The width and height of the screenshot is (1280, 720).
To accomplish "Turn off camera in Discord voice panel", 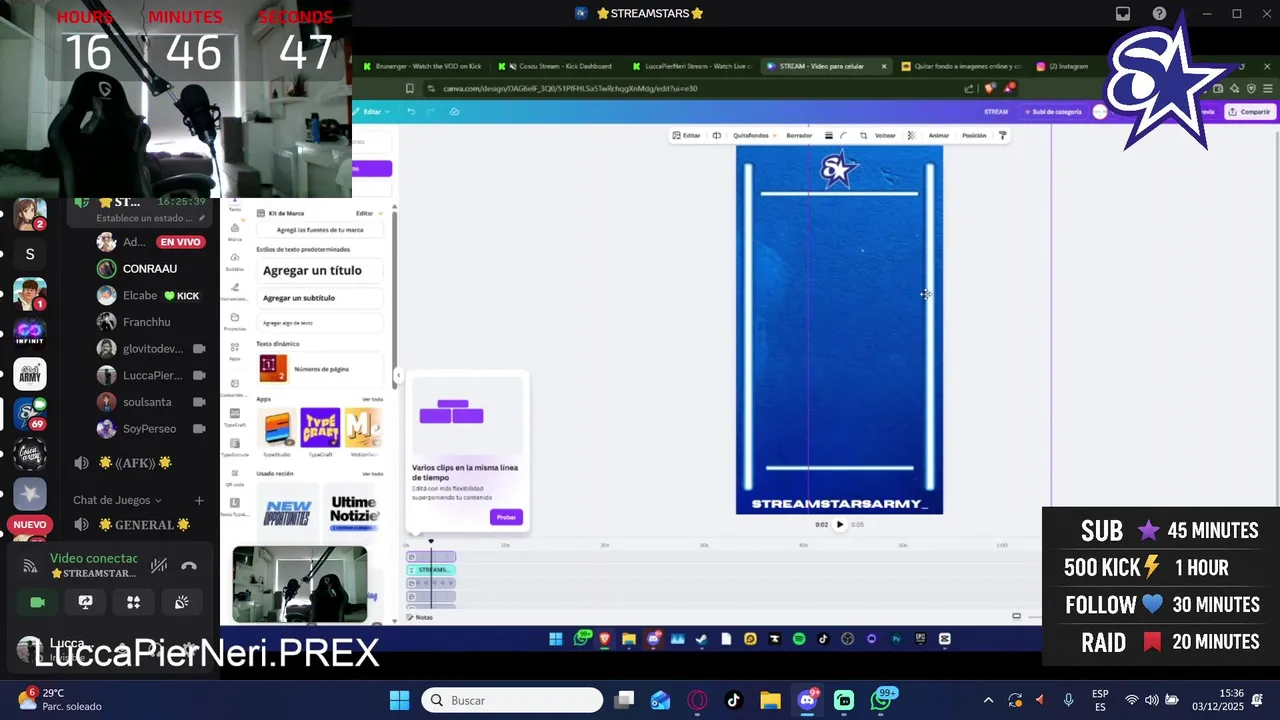I will click(x=38, y=602).
